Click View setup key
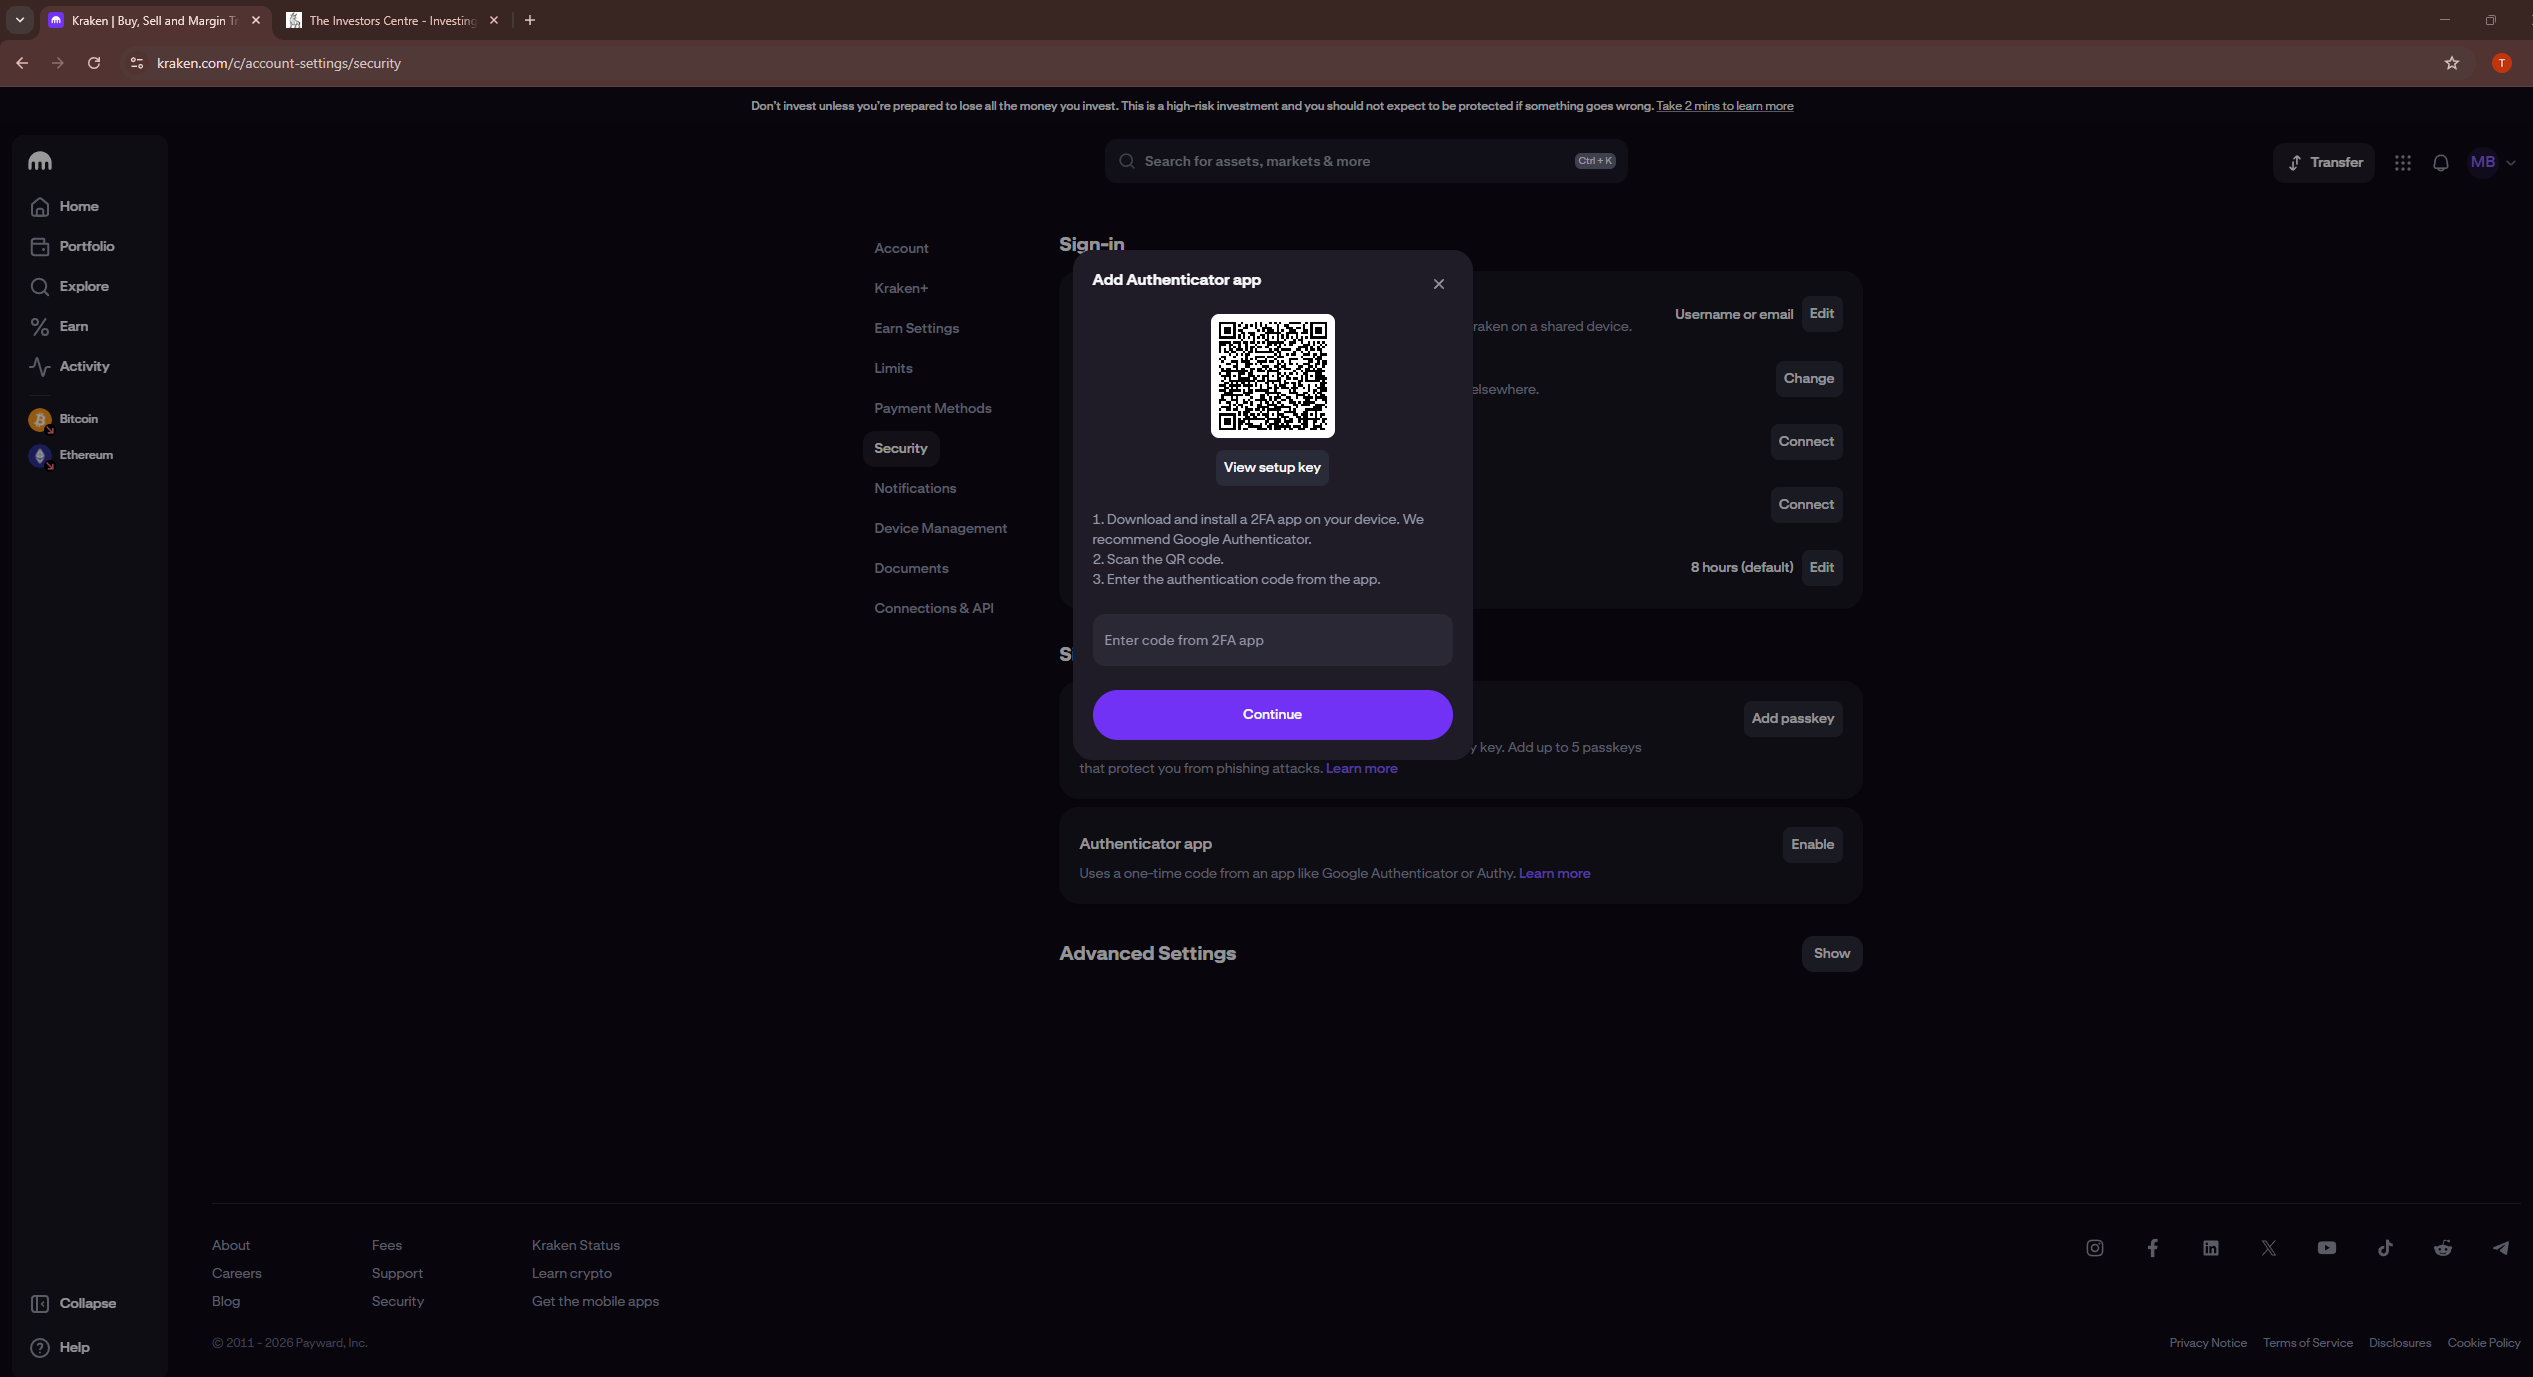Viewport: 2533px width, 1377px height. 1272,467
